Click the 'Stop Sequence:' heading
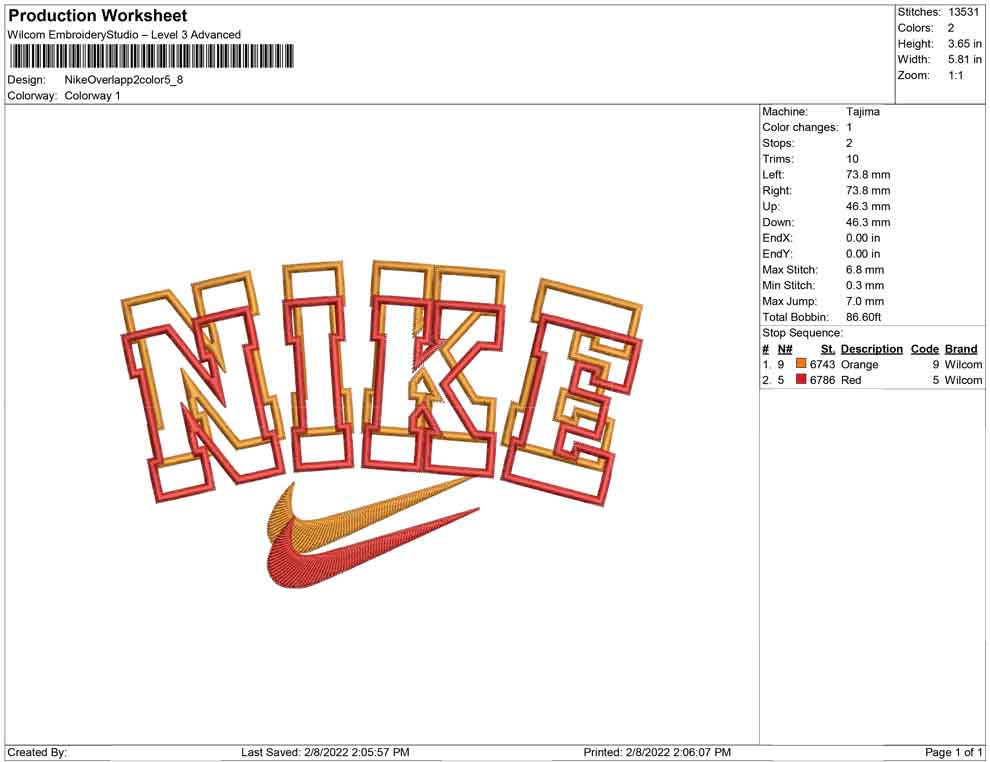Screen dimensions: 990x762 pyautogui.click(x=802, y=333)
